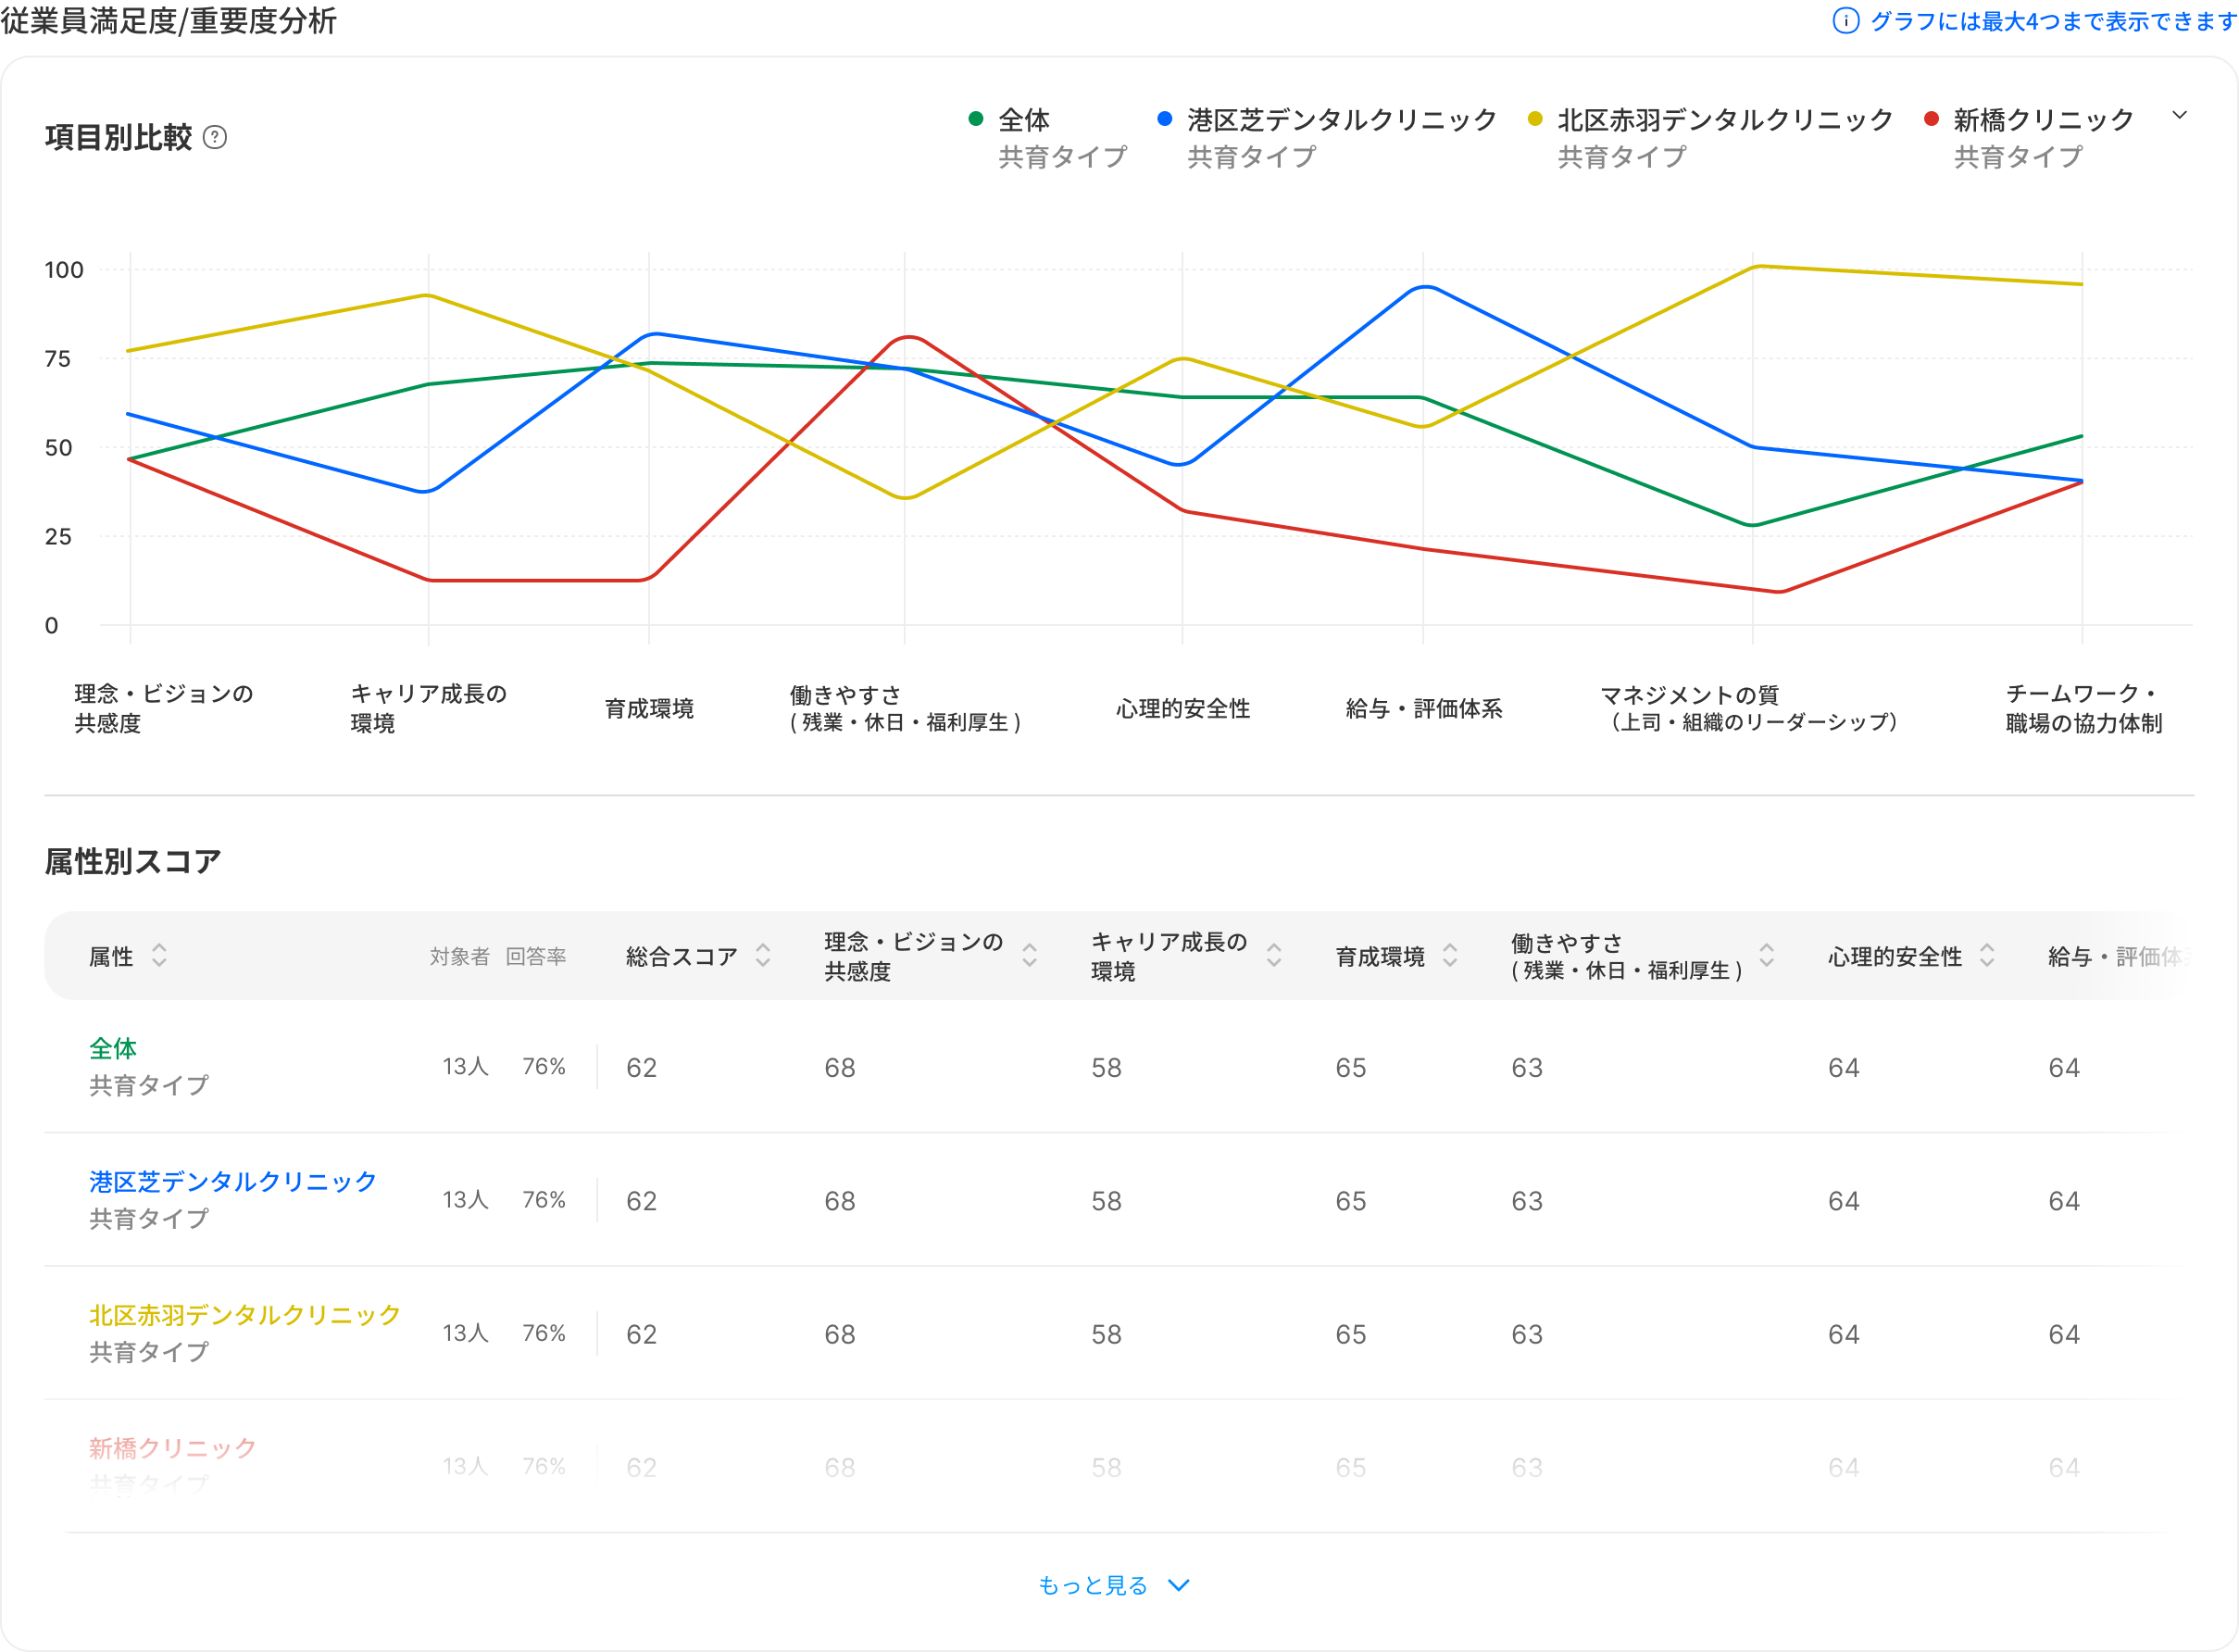
Task: Click info icon beside graph limit notice
Action: 1846,21
